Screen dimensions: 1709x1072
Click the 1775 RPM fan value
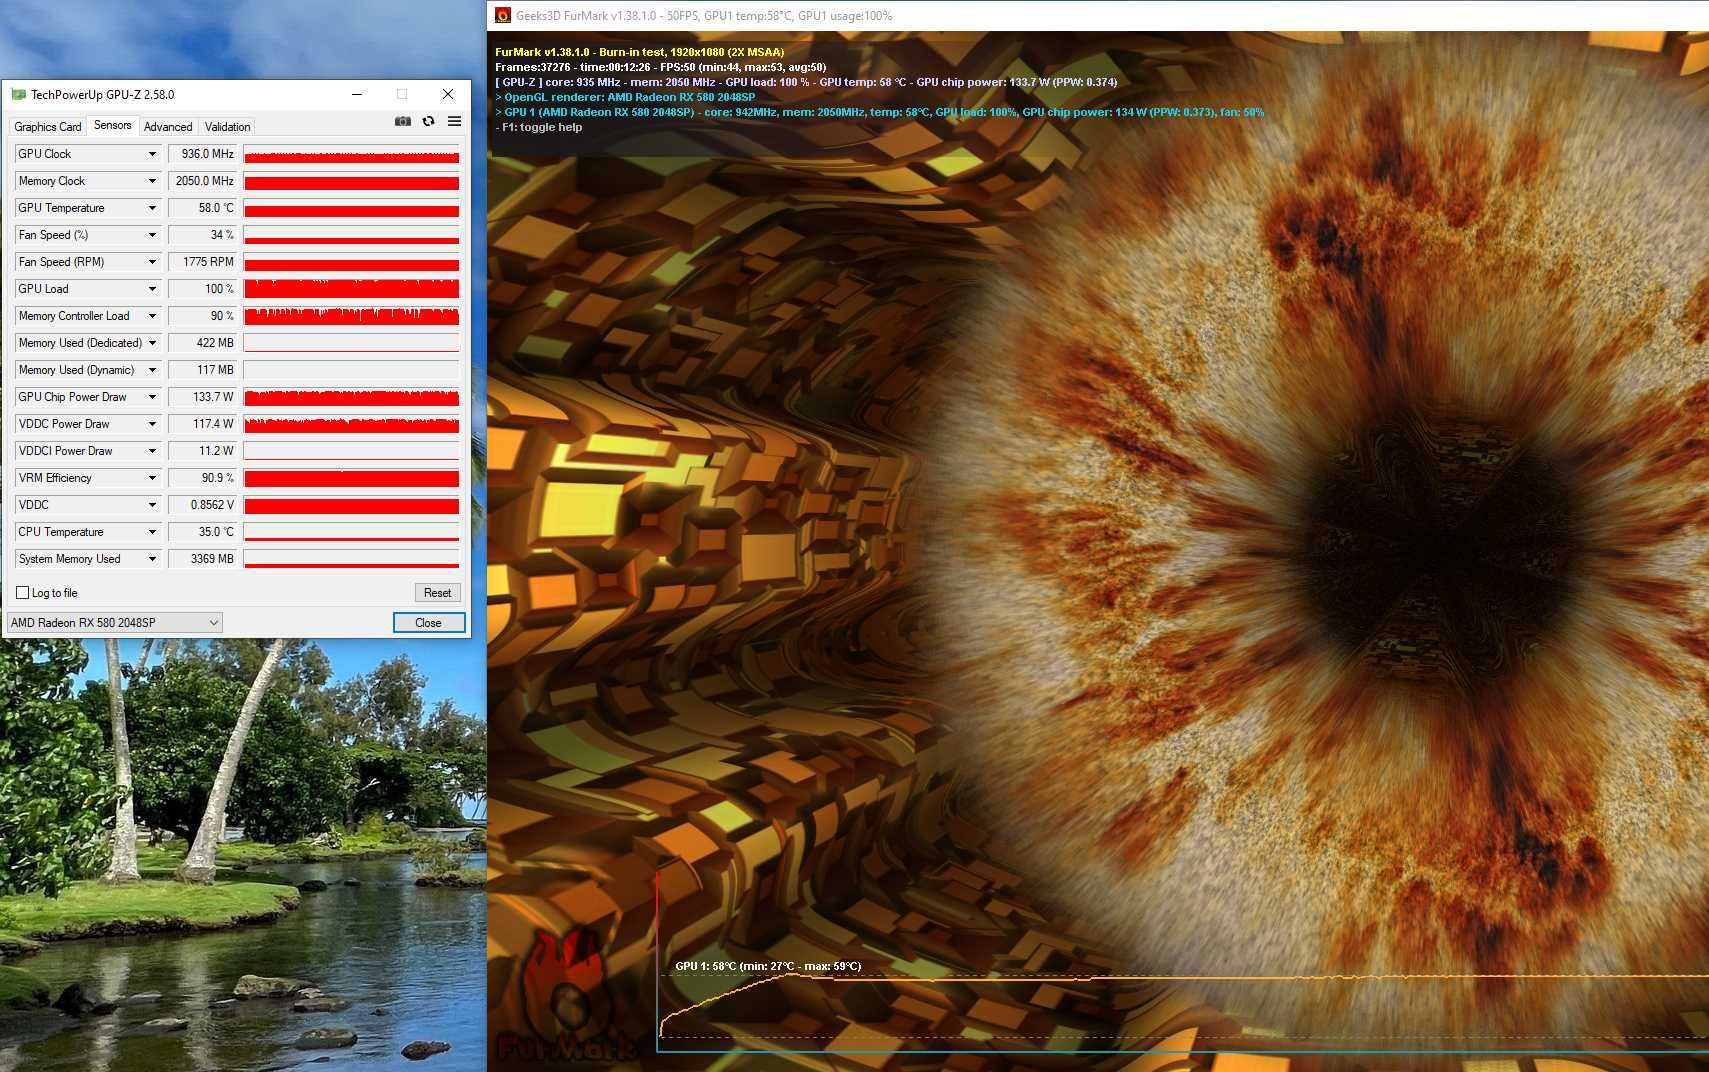(x=203, y=262)
